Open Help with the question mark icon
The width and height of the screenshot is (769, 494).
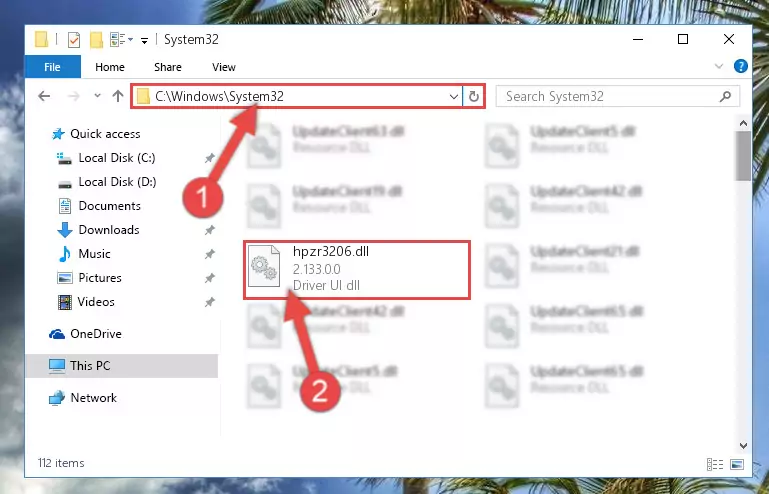pyautogui.click(x=741, y=66)
